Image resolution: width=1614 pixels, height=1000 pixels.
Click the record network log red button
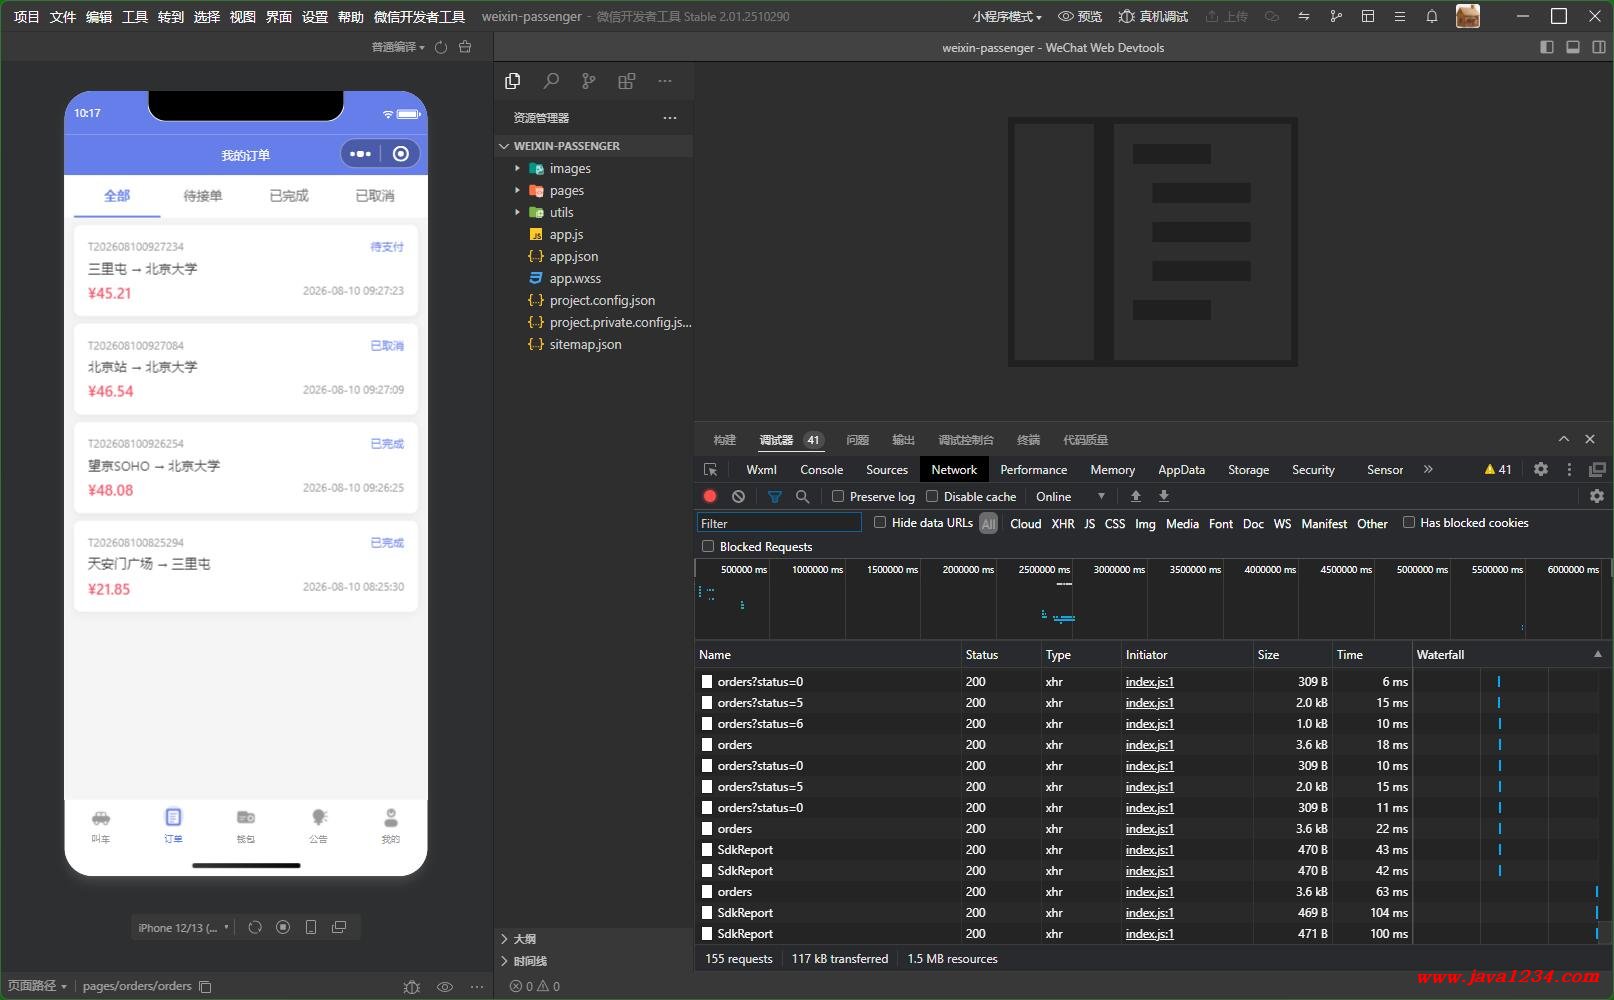tap(710, 496)
